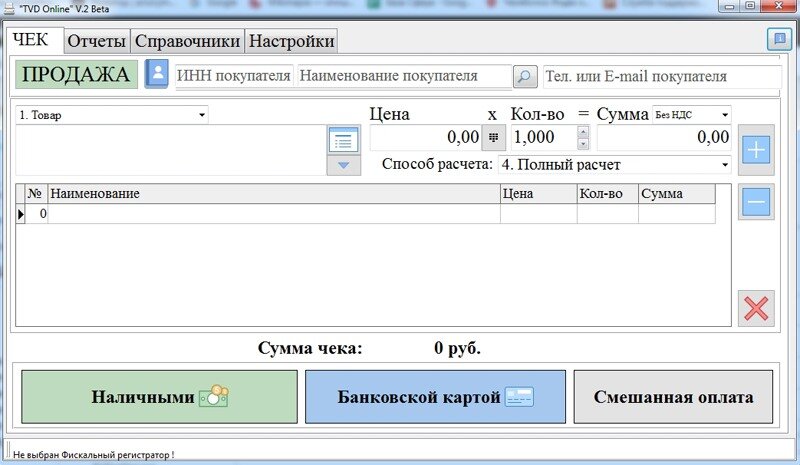Click the Цена column header in table
Image resolution: width=800 pixels, height=465 pixels.
538,194
